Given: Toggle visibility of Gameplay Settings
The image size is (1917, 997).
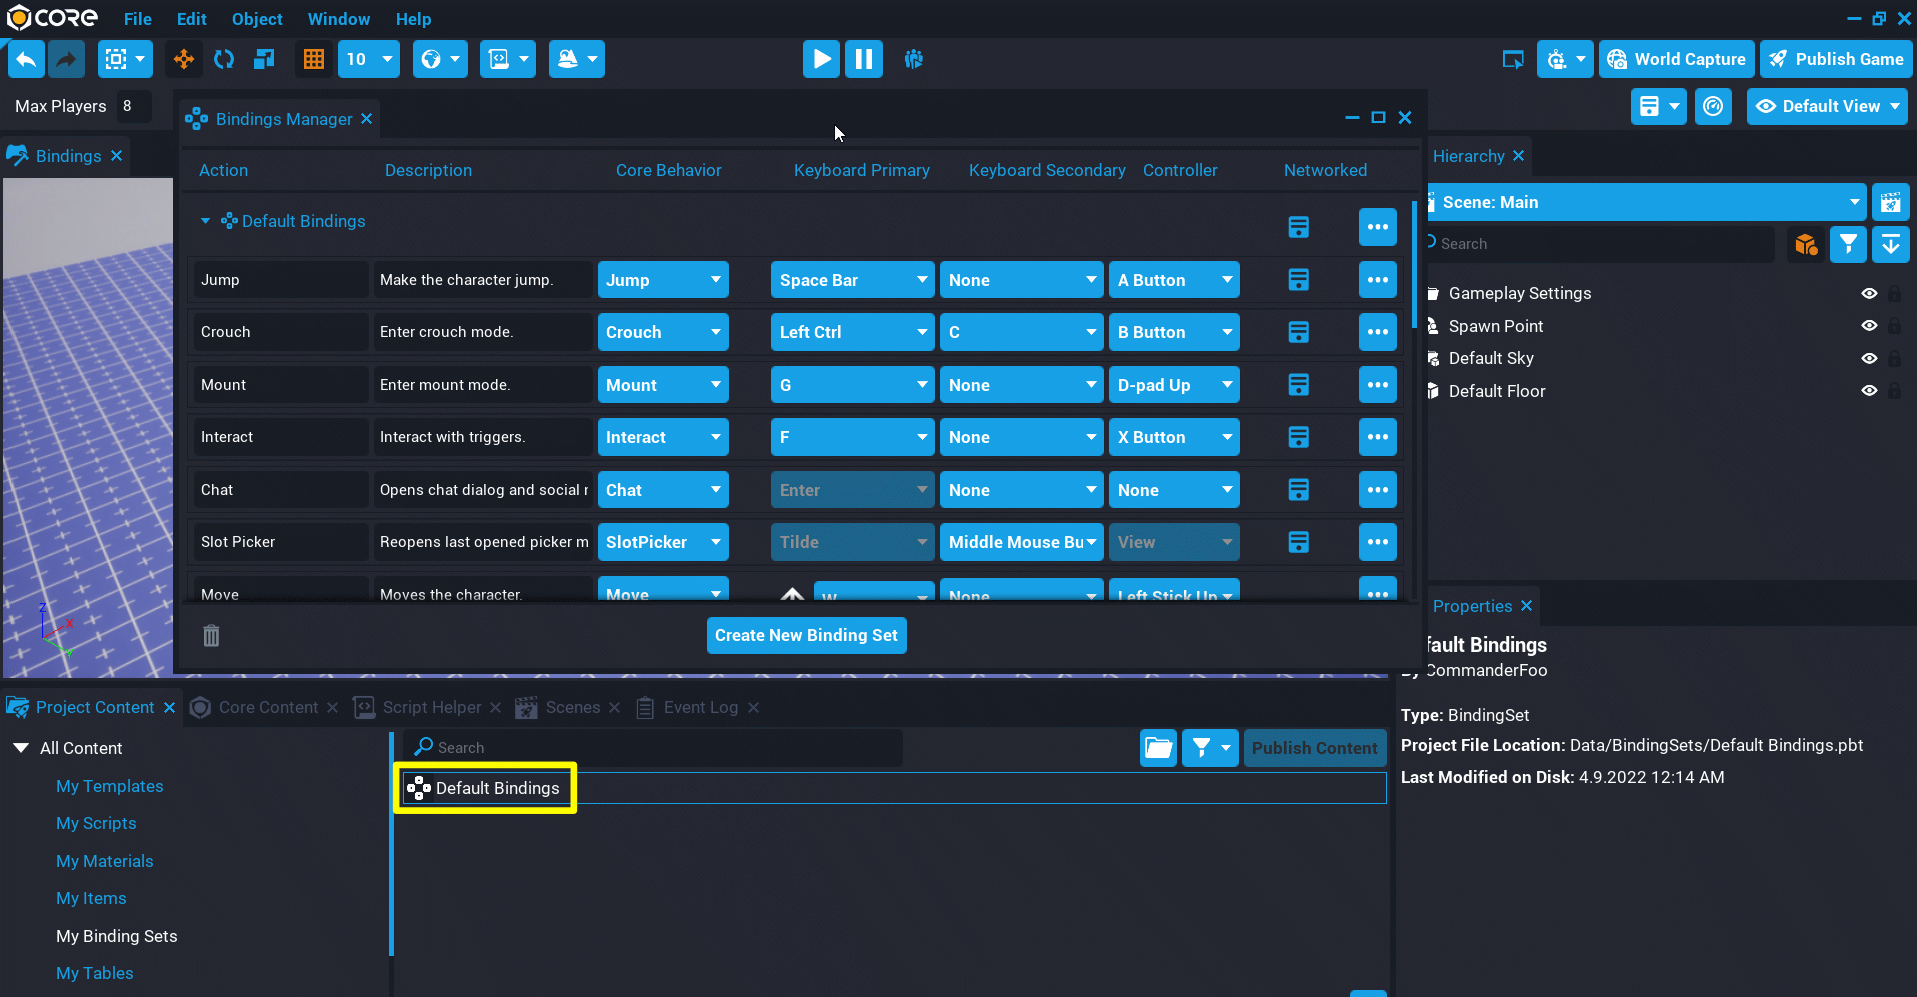Looking at the screenshot, I should click(1868, 293).
